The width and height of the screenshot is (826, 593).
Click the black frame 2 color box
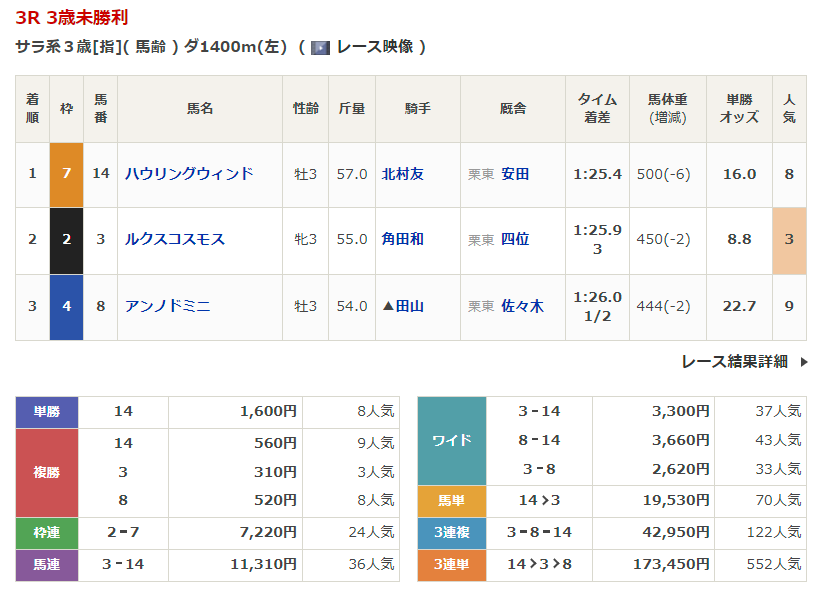[66, 240]
